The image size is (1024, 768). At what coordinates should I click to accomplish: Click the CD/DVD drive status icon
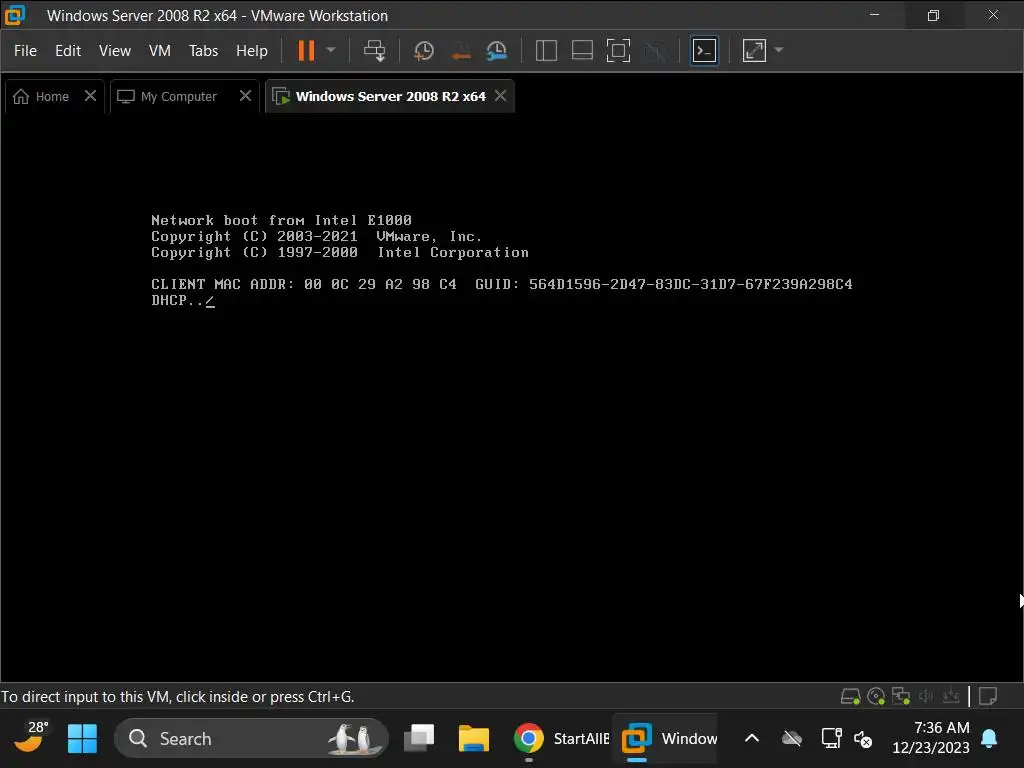(876, 697)
